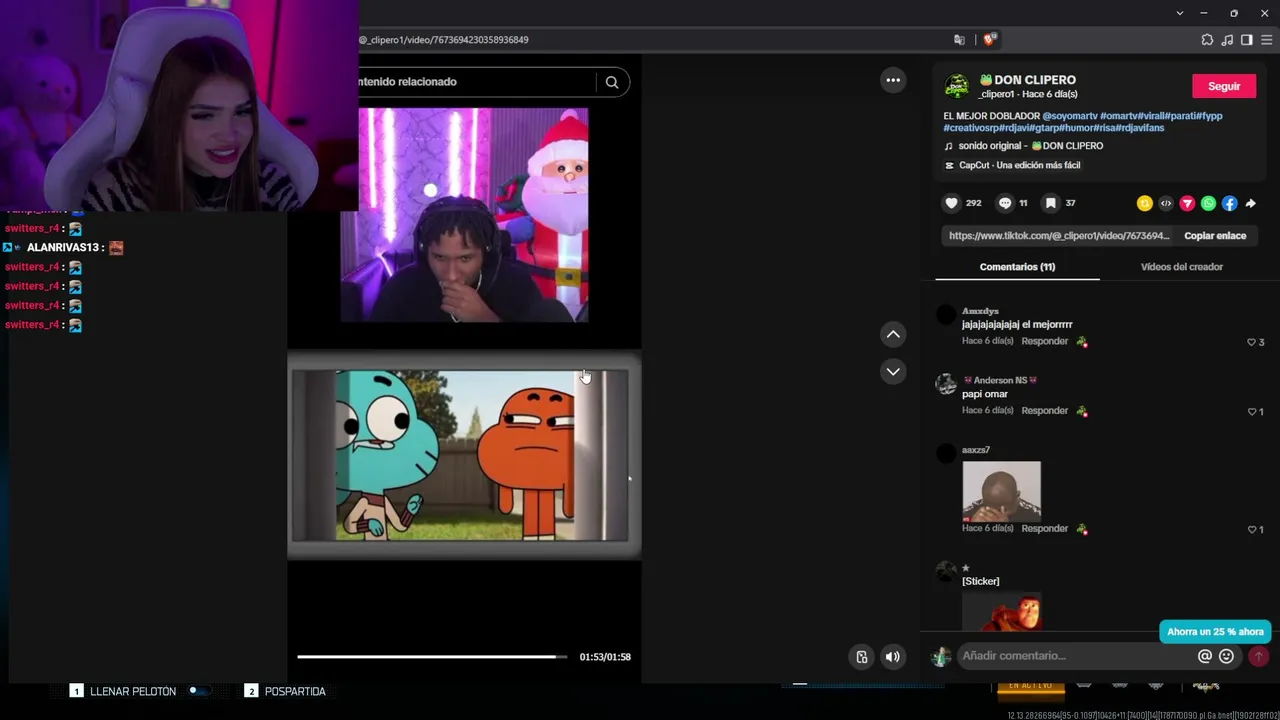Like the Anderson NS comment
Viewport: 1280px width, 720px height.
[x=1251, y=412]
